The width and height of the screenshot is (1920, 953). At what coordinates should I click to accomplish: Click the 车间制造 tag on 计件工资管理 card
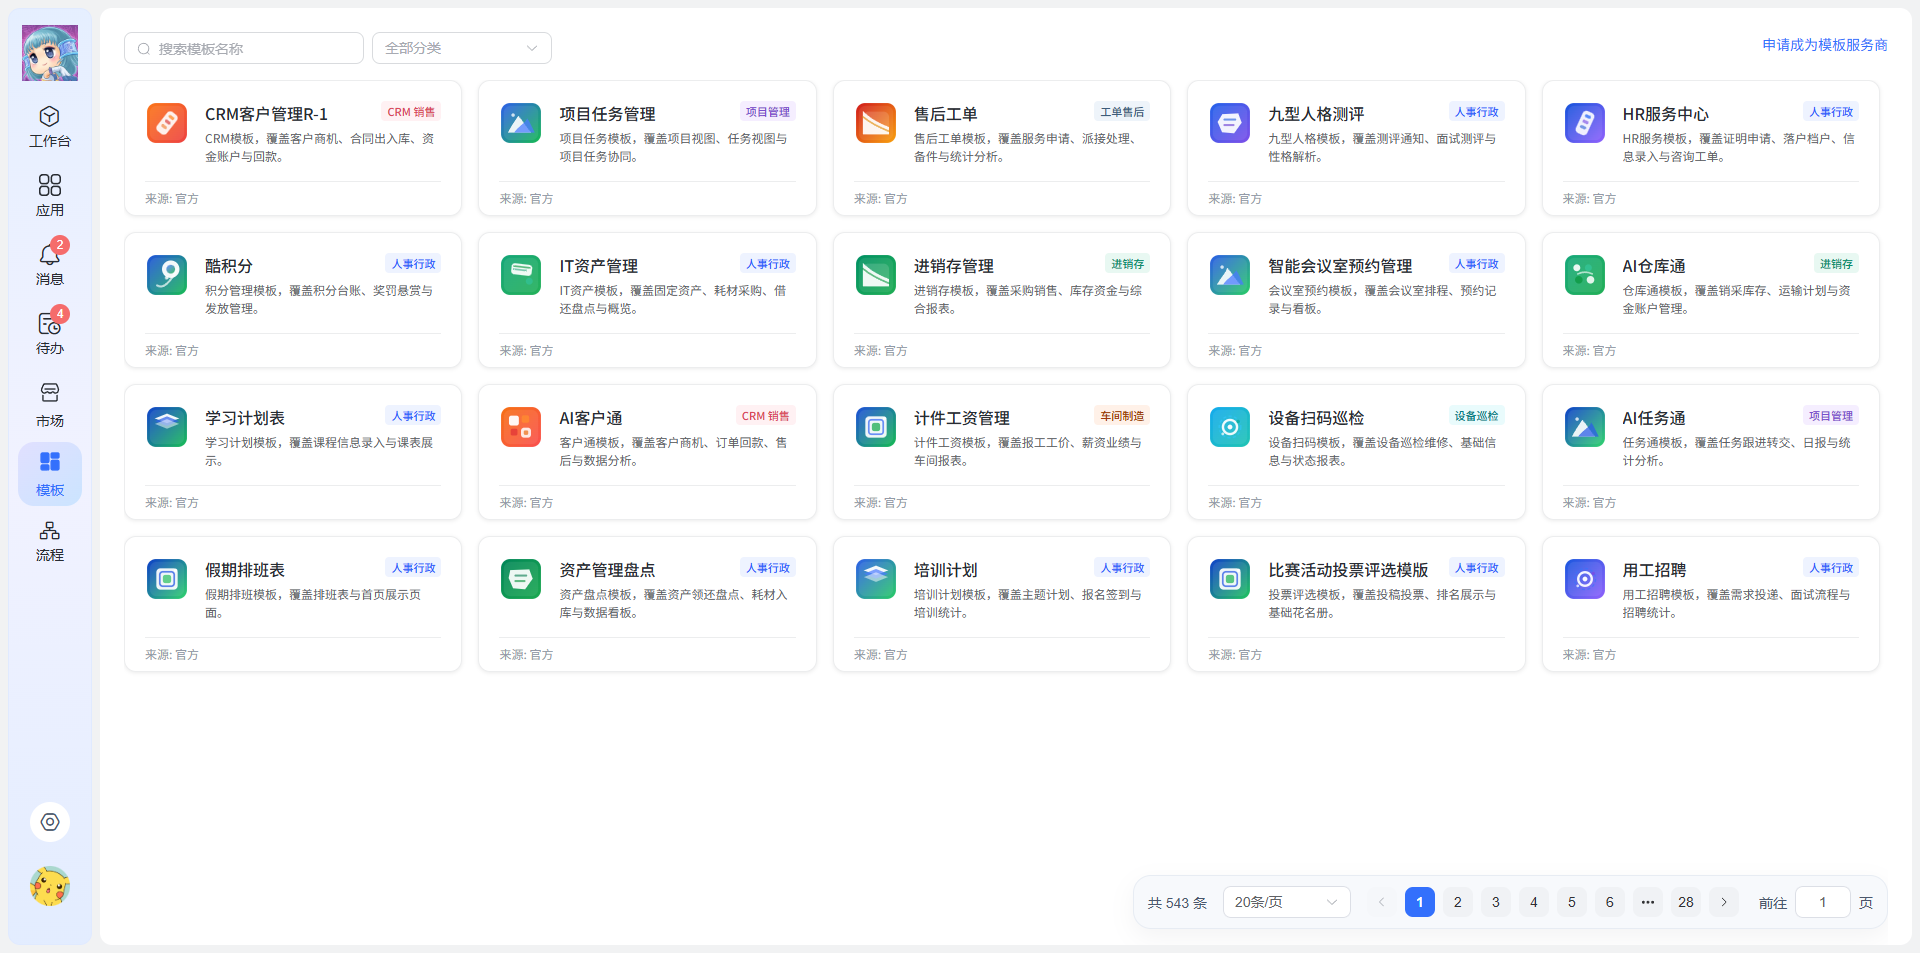pos(1122,416)
